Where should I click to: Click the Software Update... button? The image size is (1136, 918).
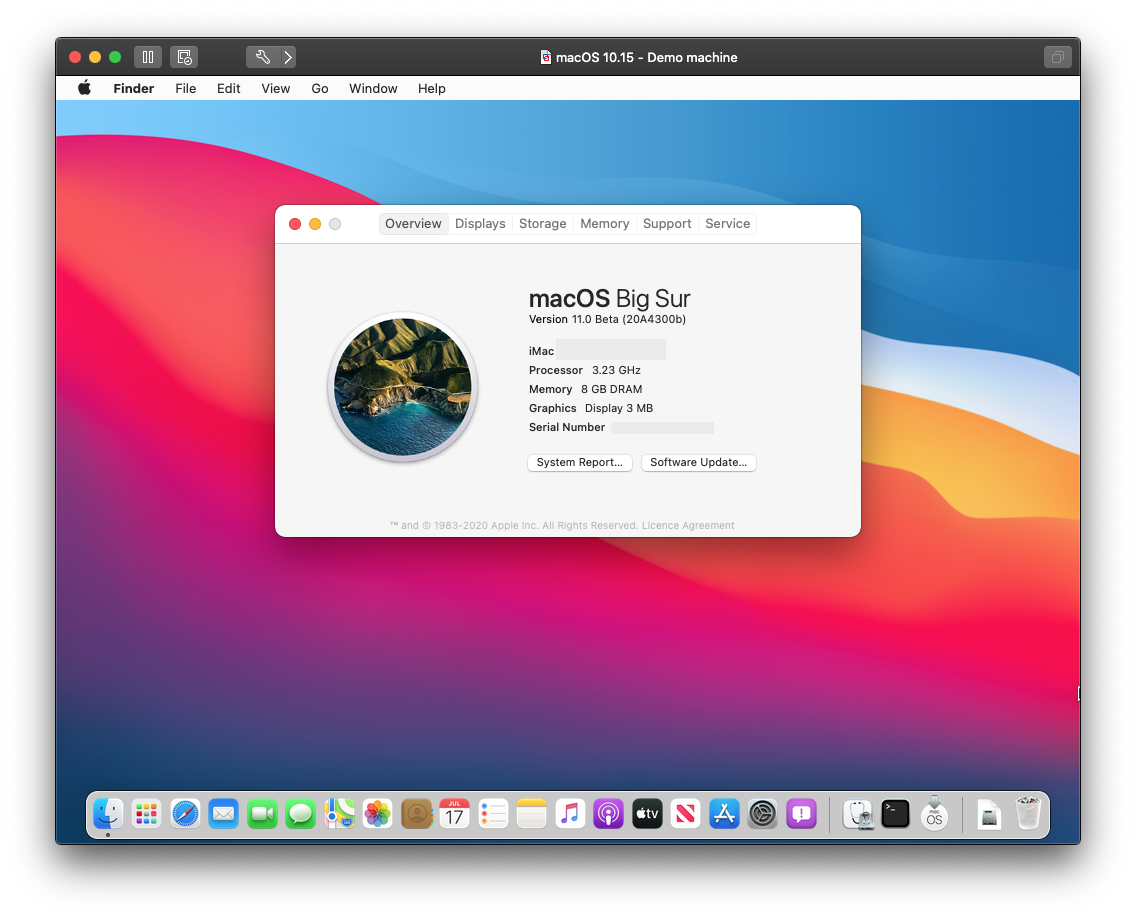pyautogui.click(x=698, y=462)
